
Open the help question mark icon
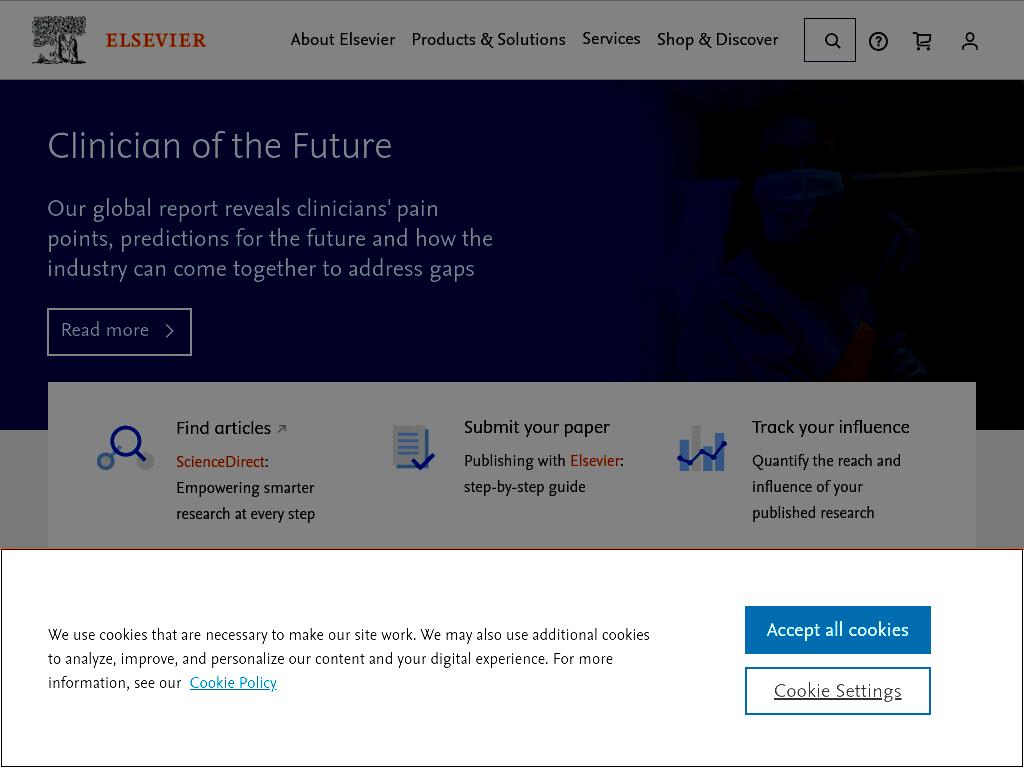pos(878,42)
